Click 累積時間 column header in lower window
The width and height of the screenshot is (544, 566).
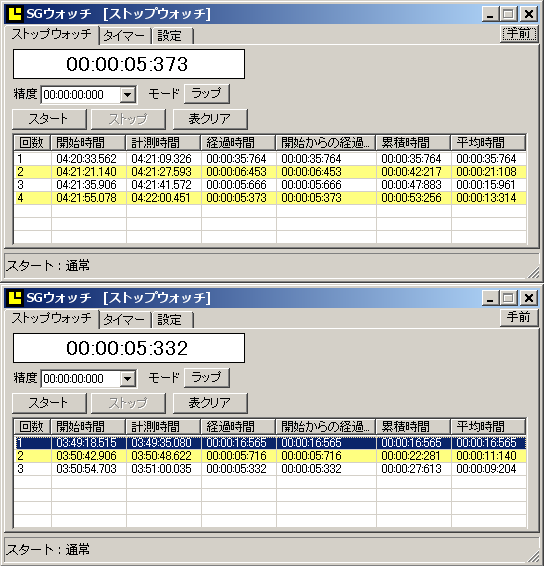click(x=413, y=426)
